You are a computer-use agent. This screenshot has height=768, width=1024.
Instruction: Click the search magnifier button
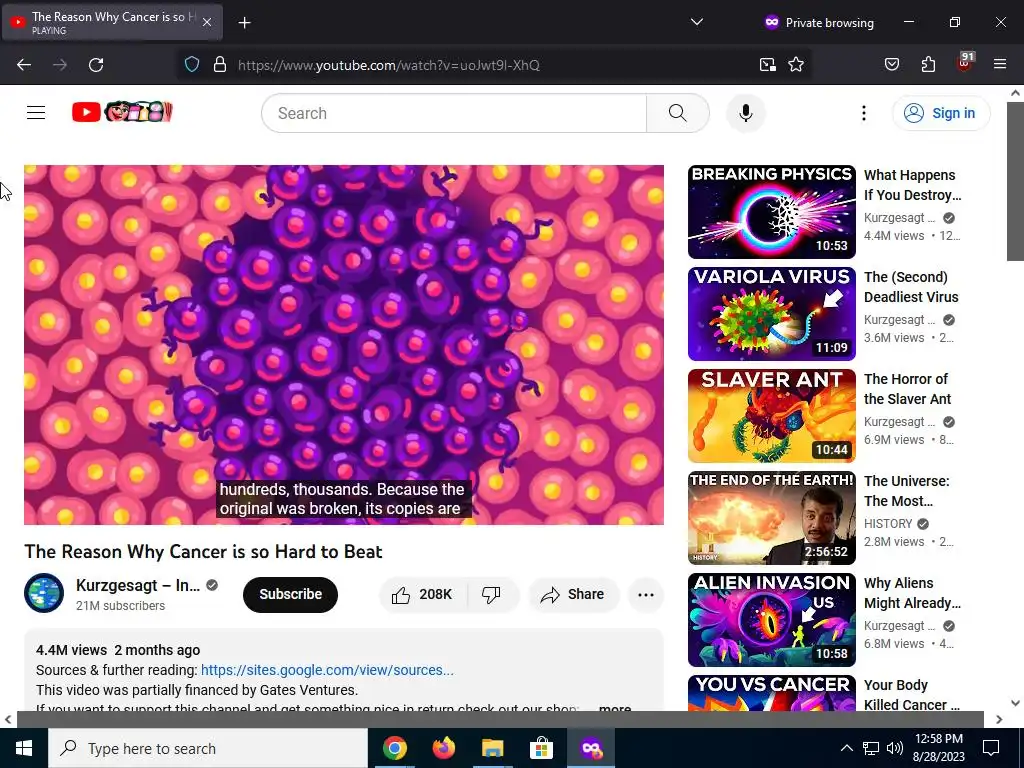point(677,113)
